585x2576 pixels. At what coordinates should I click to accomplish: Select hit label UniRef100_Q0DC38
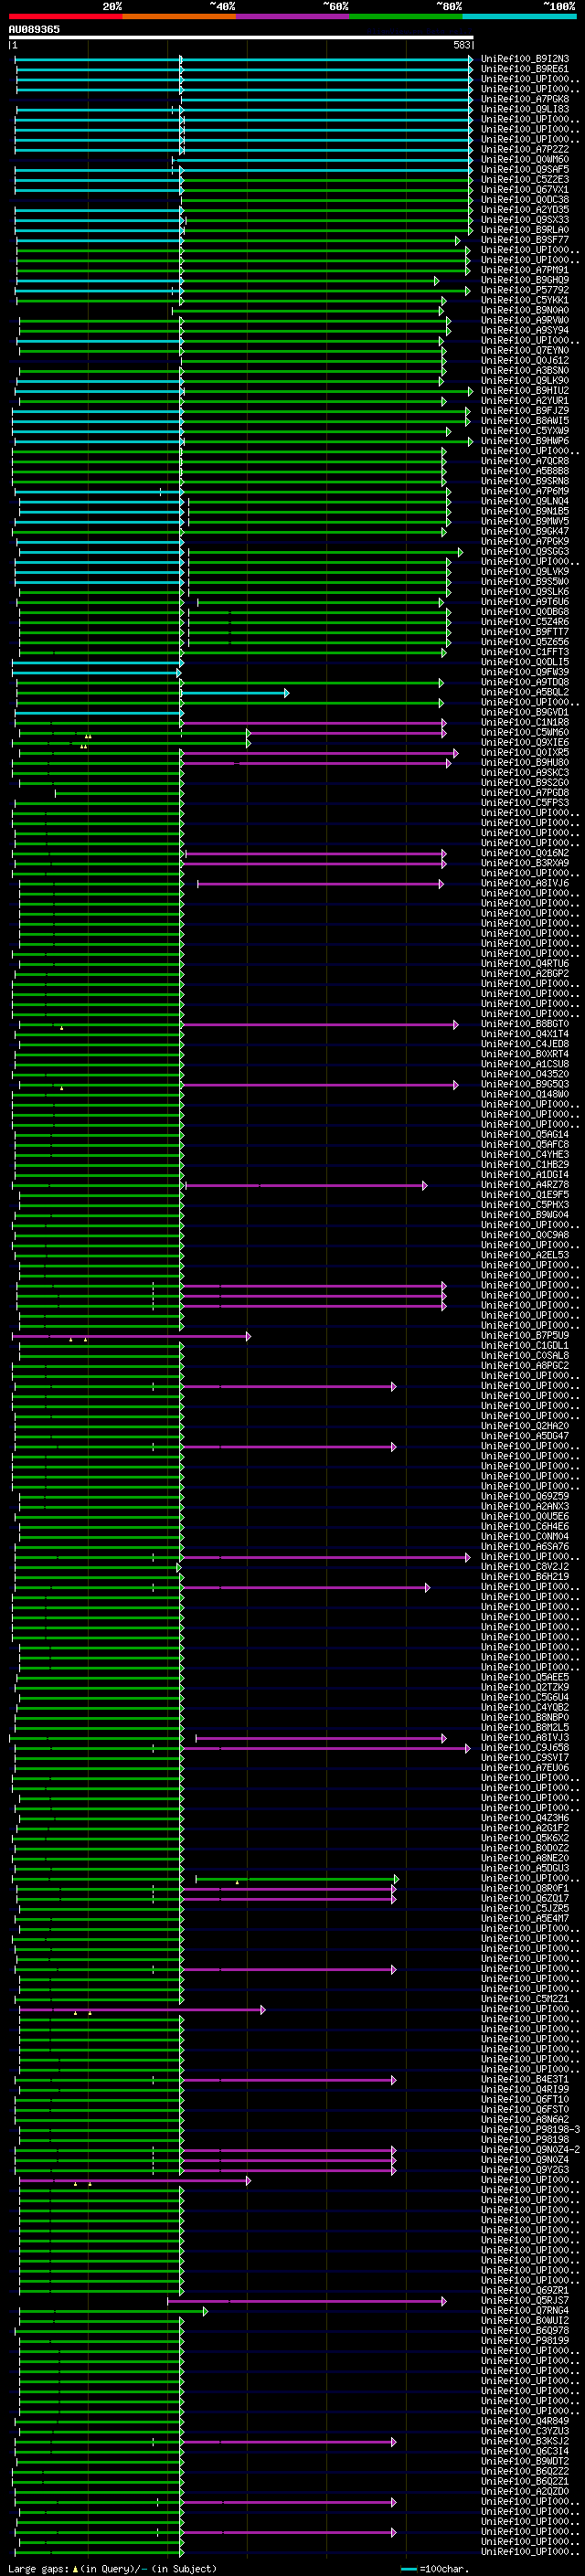[525, 200]
